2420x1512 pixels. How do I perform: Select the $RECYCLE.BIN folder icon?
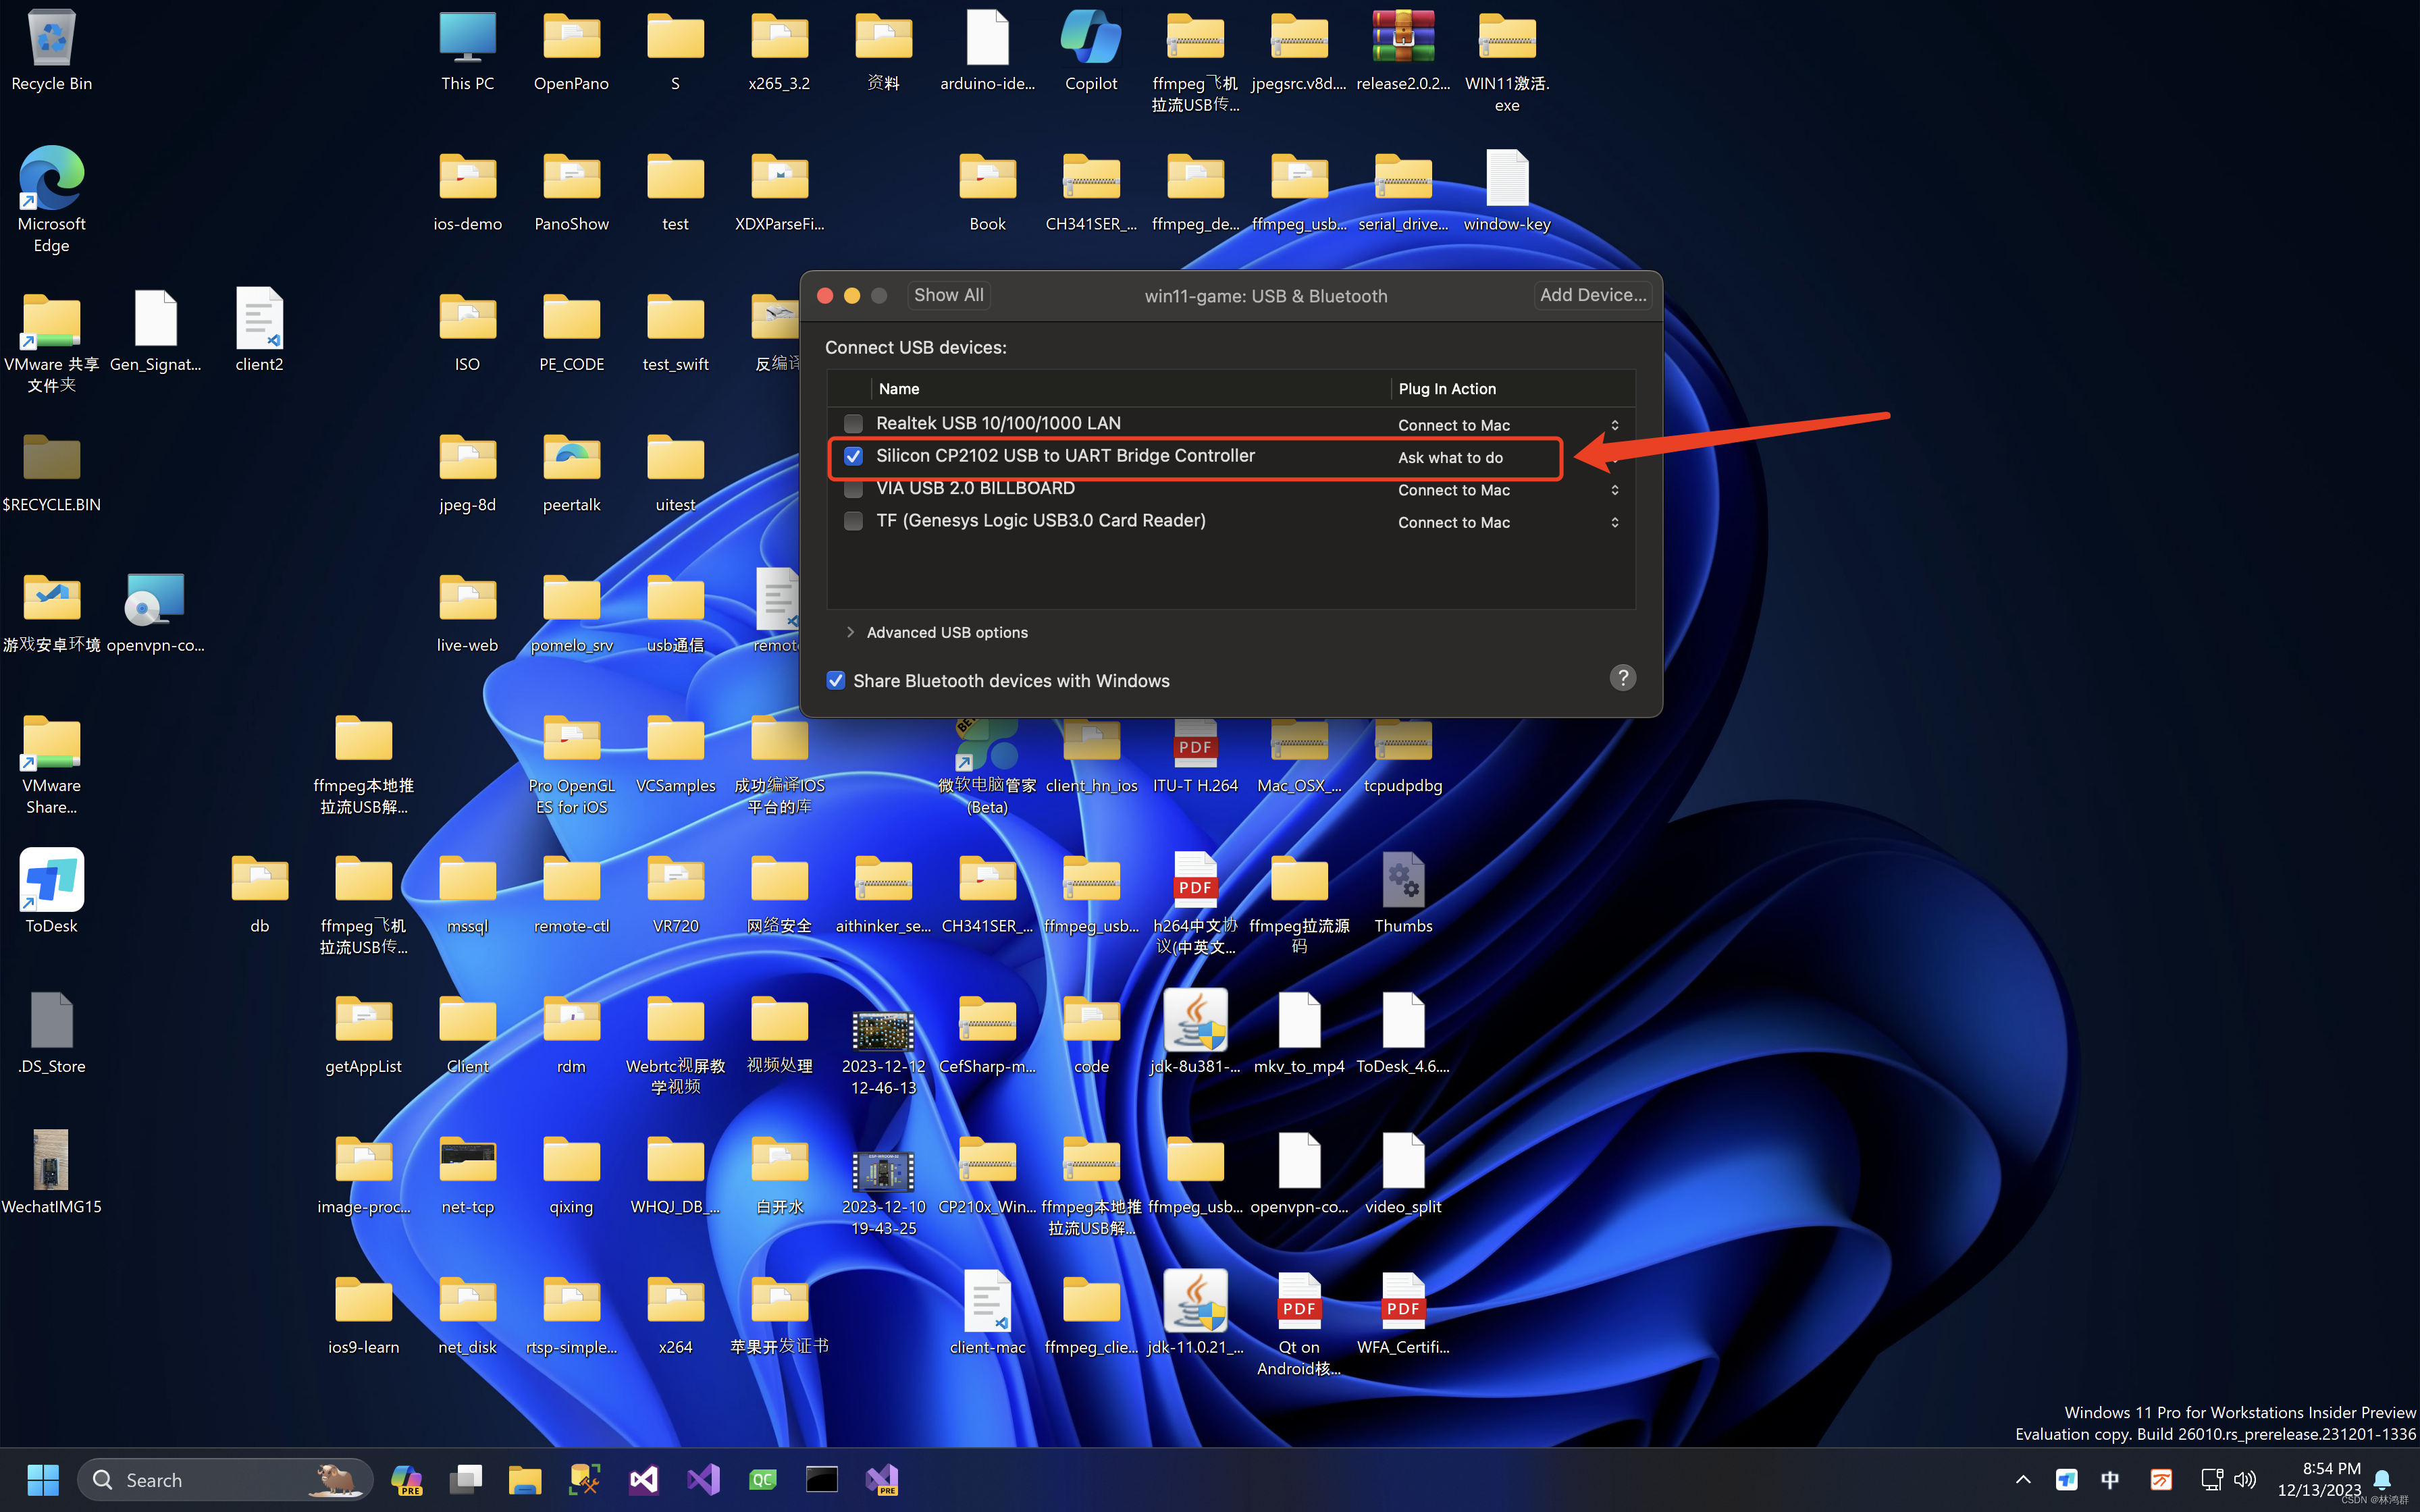coord(52,472)
